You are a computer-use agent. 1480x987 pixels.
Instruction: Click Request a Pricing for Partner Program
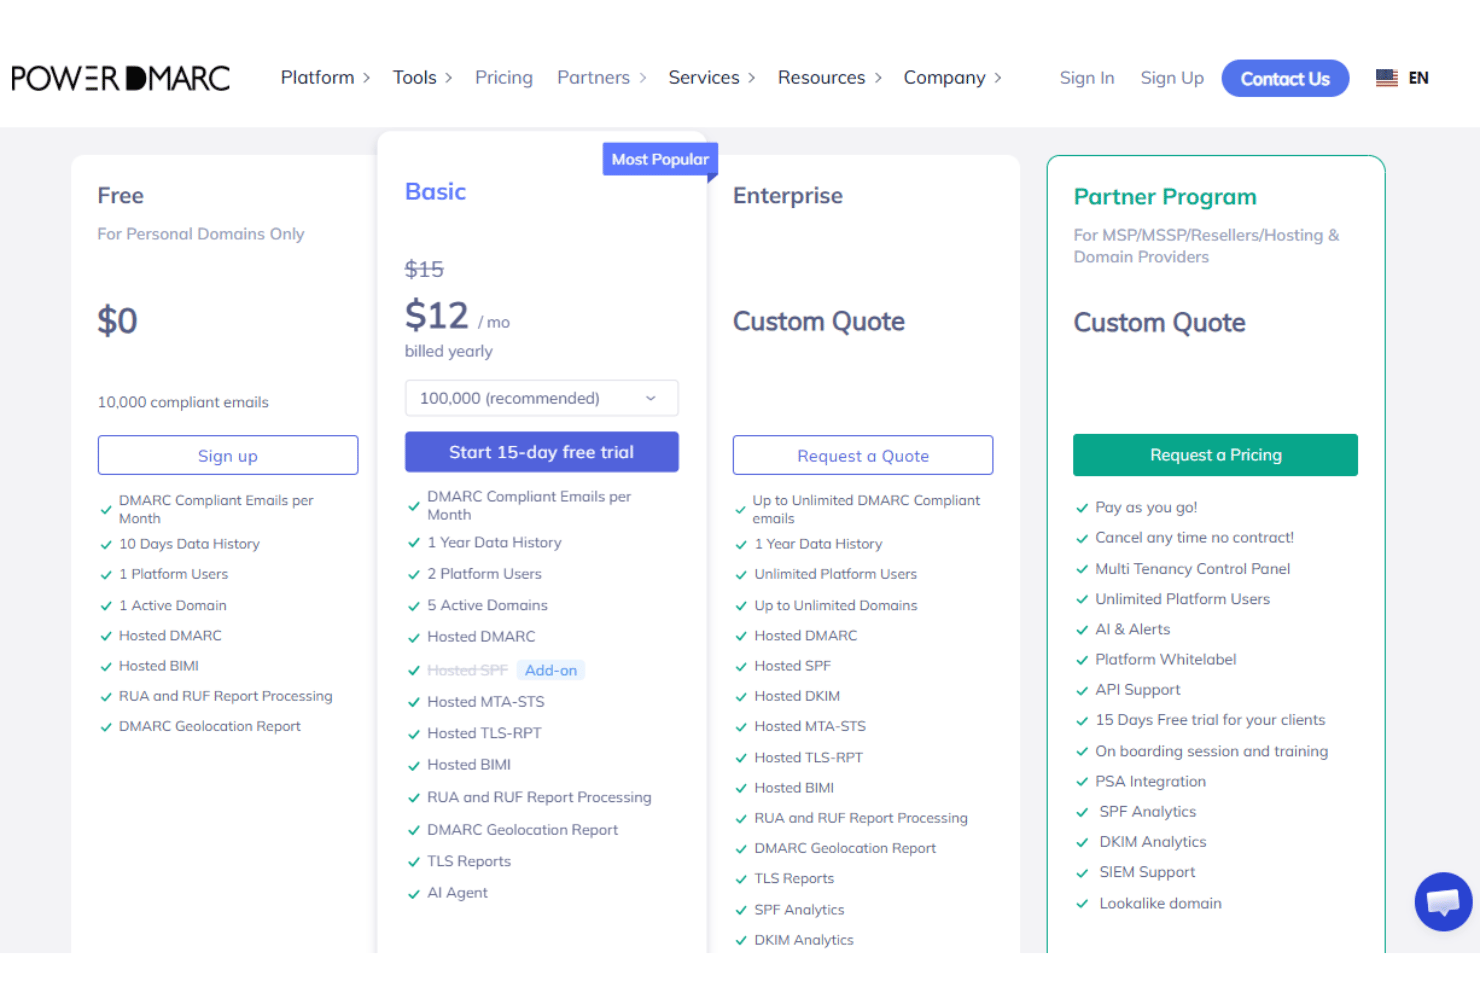(x=1215, y=455)
